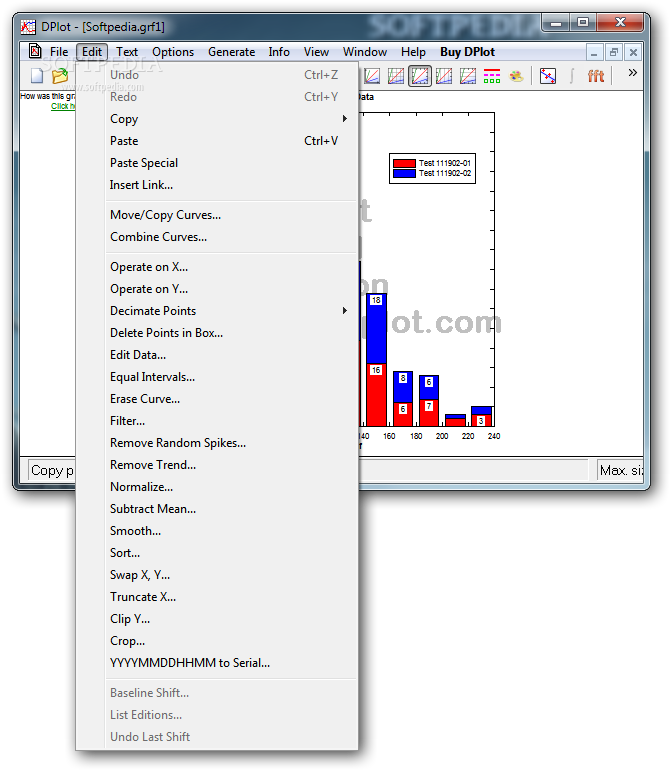Select the fifth plot scale icon
The width and height of the screenshot is (671, 771).
(x=468, y=76)
